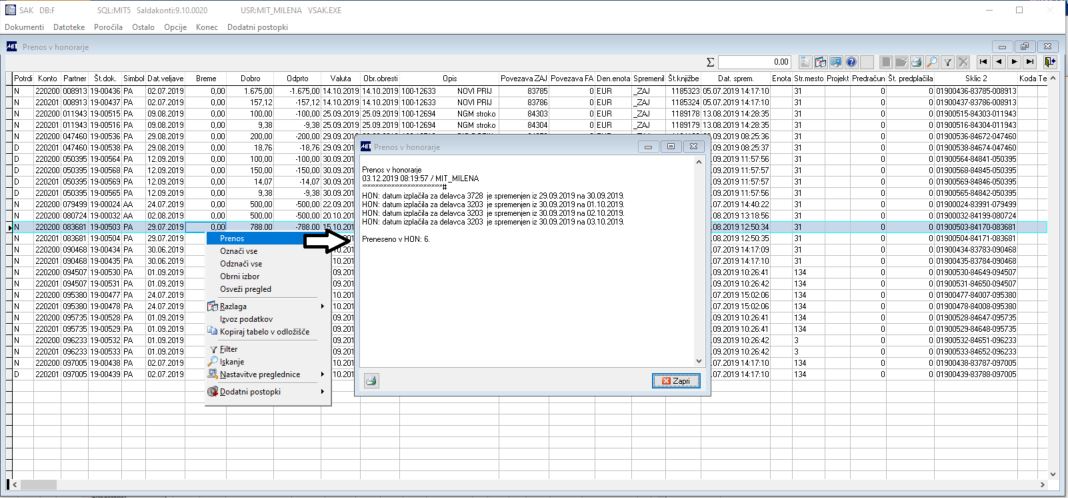The width and height of the screenshot is (1068, 498).
Task: Open the Opcije menu
Action: click(x=175, y=27)
